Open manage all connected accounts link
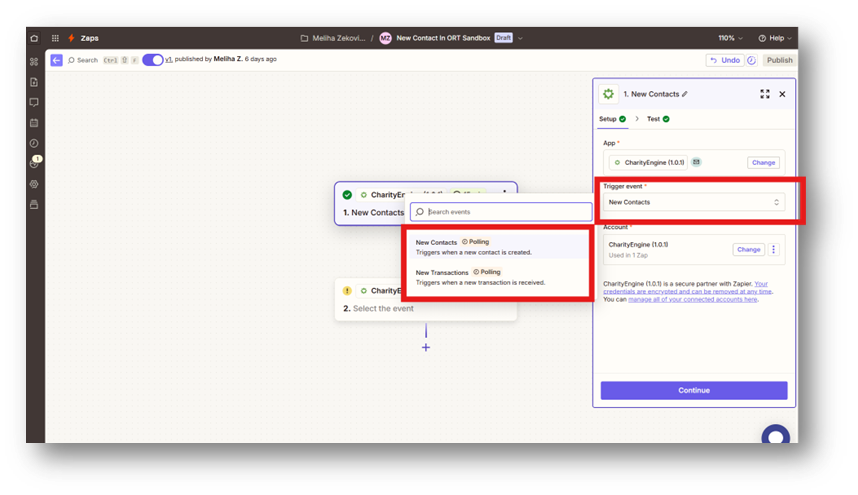Viewport: 858px width, 495px height. 692,299
